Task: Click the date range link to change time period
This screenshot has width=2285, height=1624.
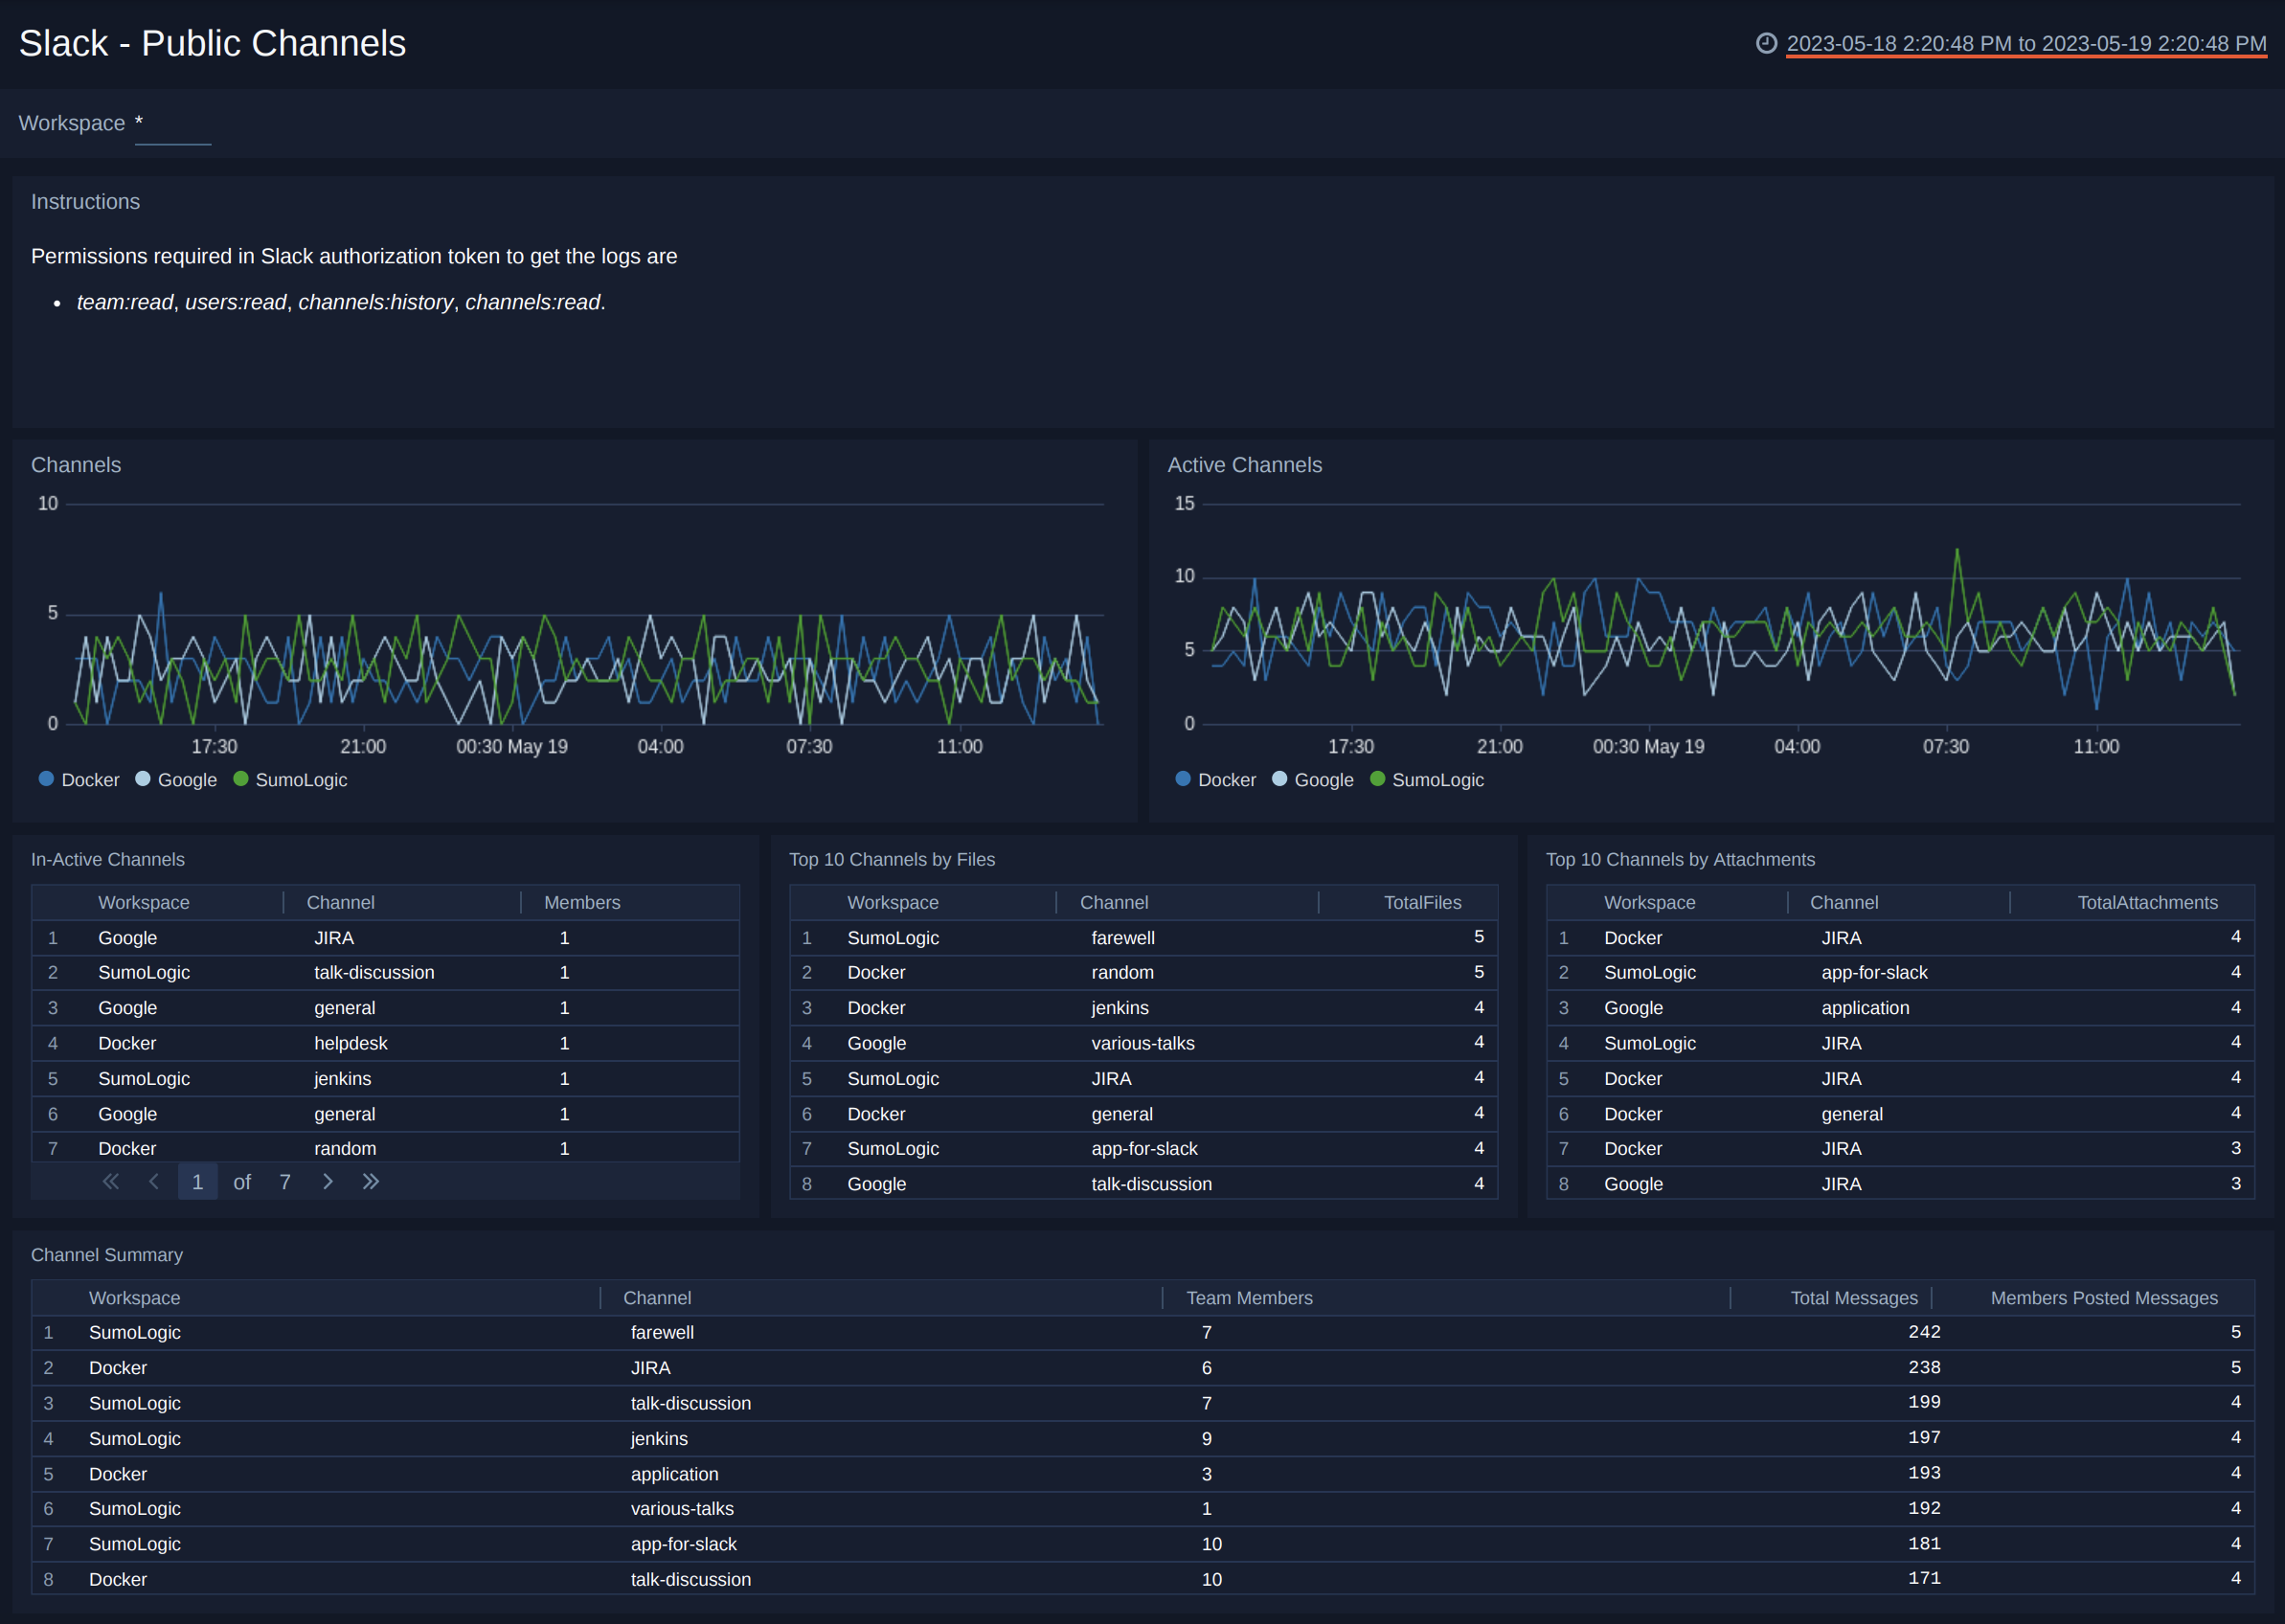Action: 2022,42
